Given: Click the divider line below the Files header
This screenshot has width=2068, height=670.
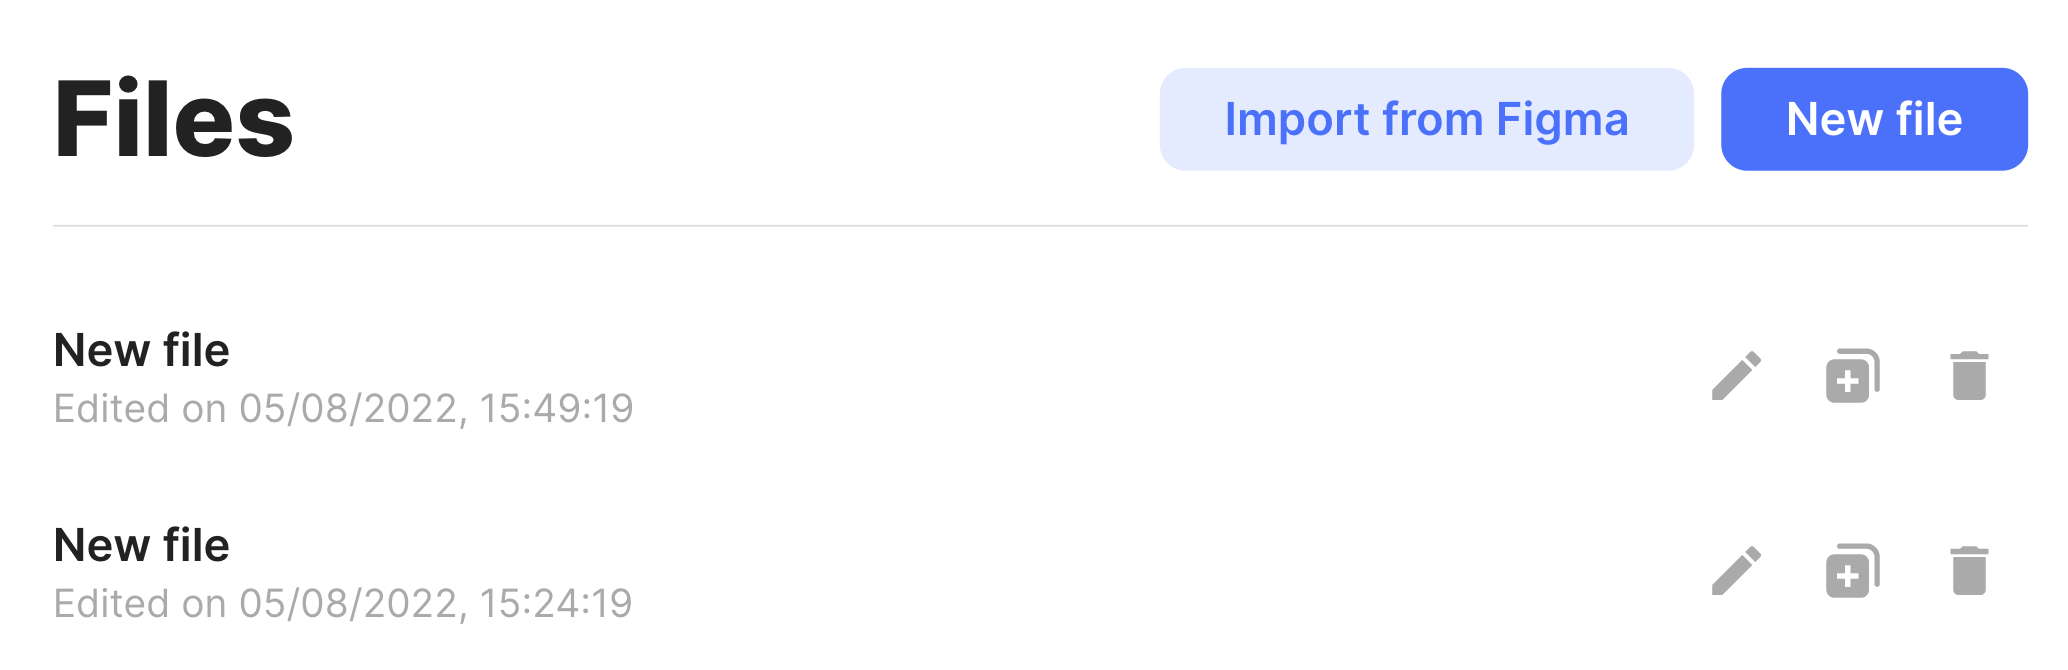Looking at the screenshot, I should [1040, 226].
